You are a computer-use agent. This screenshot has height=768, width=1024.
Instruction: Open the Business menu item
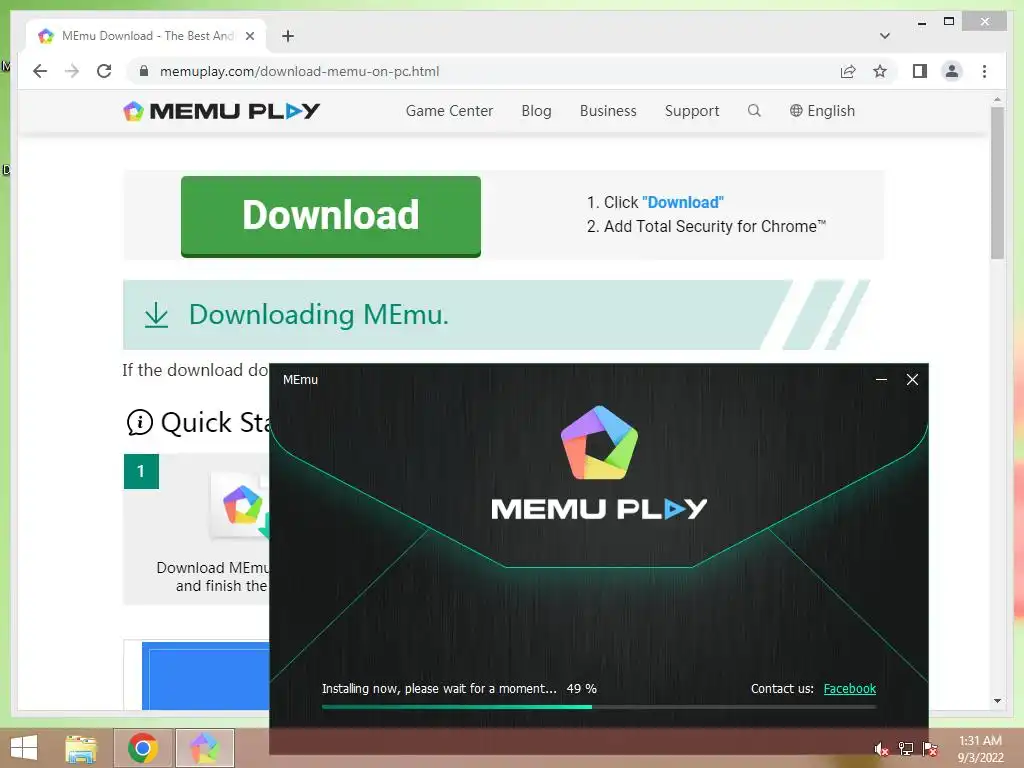coord(608,111)
